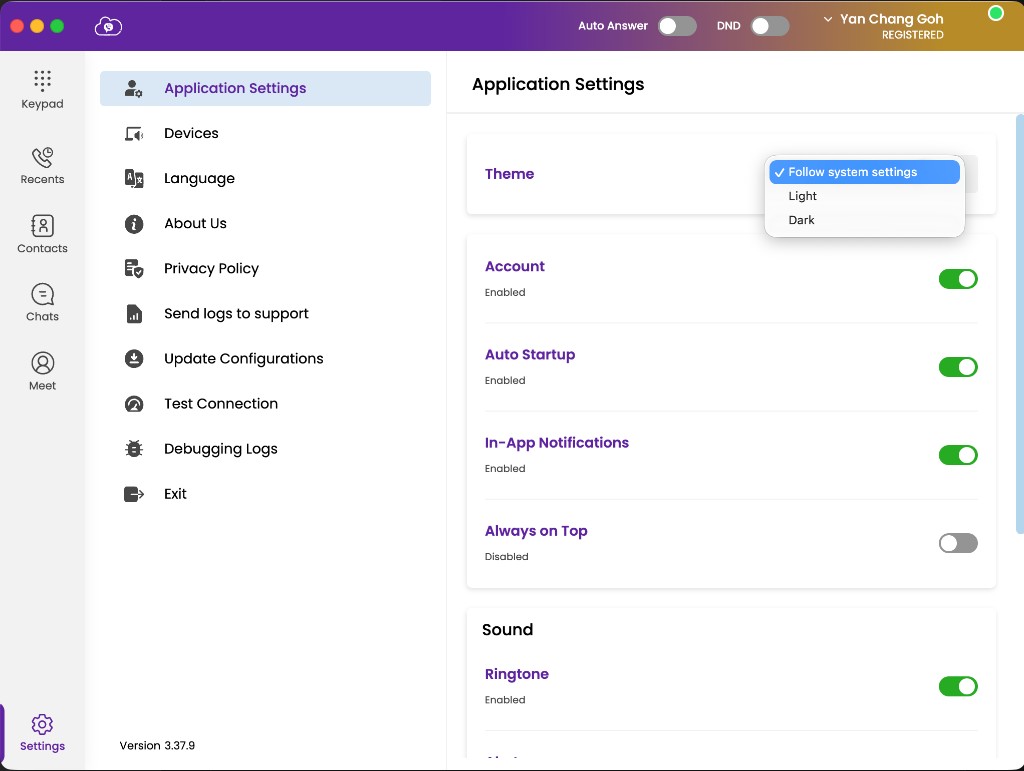This screenshot has height=771, width=1024.
Task: Open the Recents call history icon
Action: 42,157
